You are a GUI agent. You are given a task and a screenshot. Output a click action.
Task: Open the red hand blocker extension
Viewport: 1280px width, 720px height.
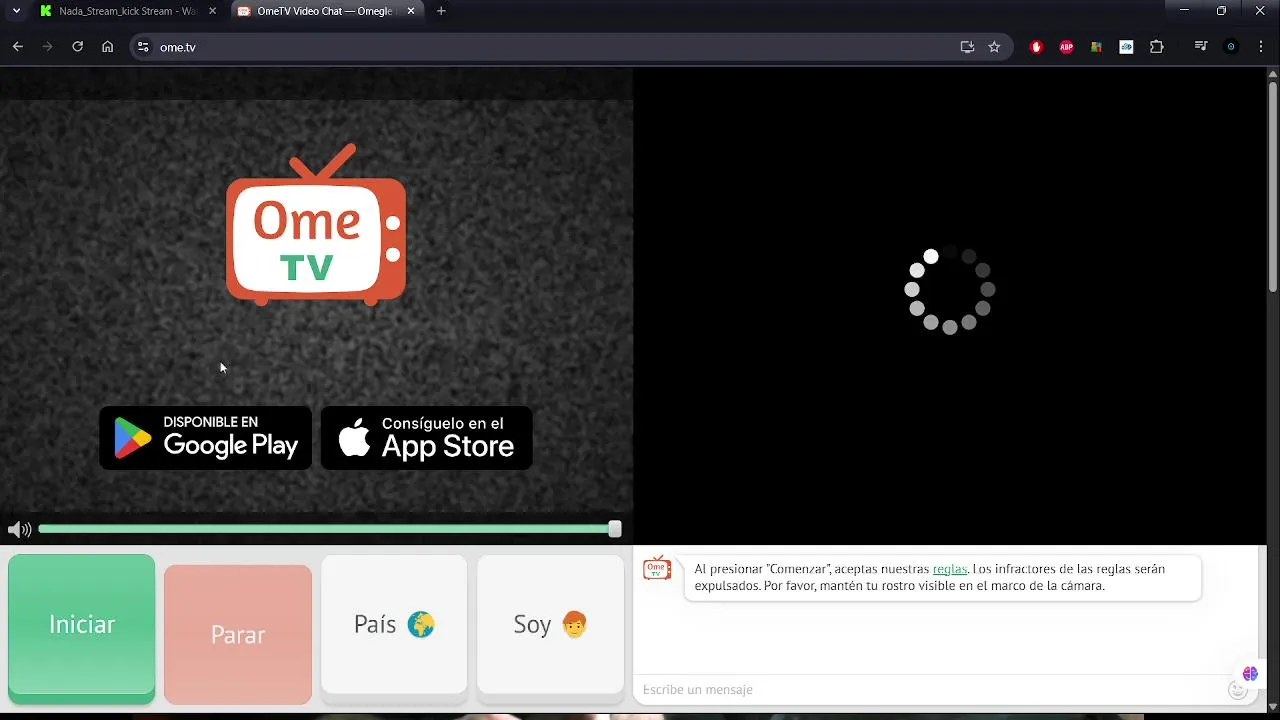(x=1036, y=47)
